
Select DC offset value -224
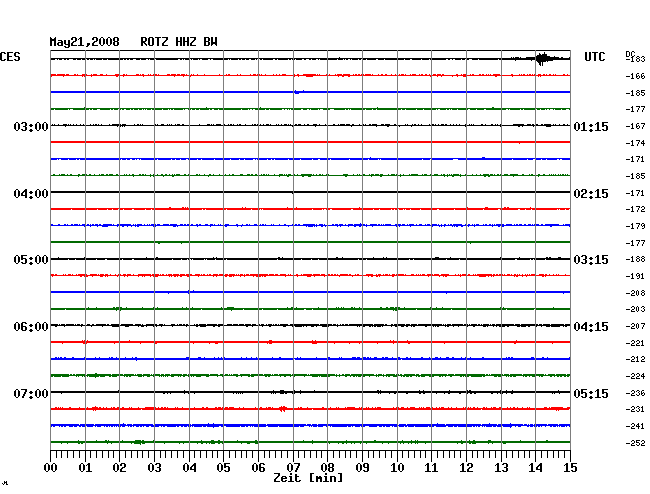pos(635,376)
